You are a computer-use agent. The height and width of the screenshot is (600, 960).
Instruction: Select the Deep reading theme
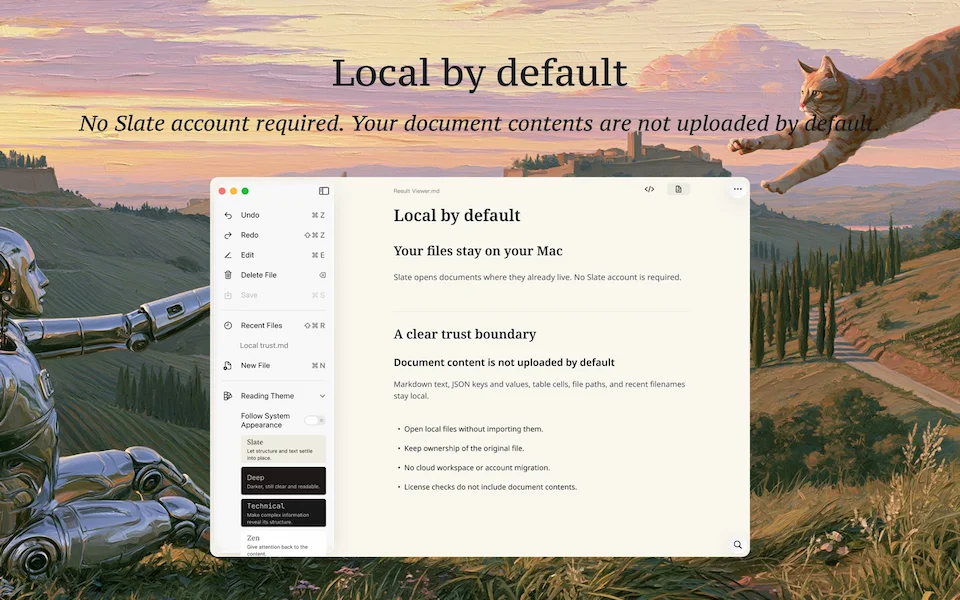click(283, 481)
